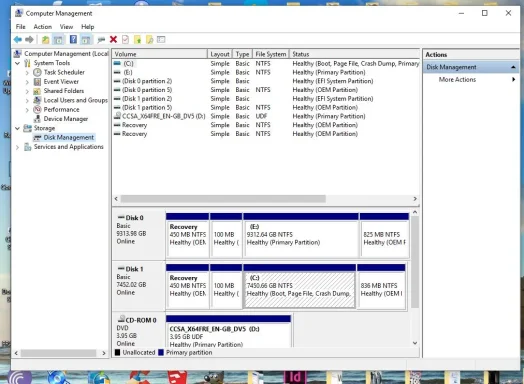Expand Local Users and Groups node
Screen dimensions: 524x384
click(27, 101)
